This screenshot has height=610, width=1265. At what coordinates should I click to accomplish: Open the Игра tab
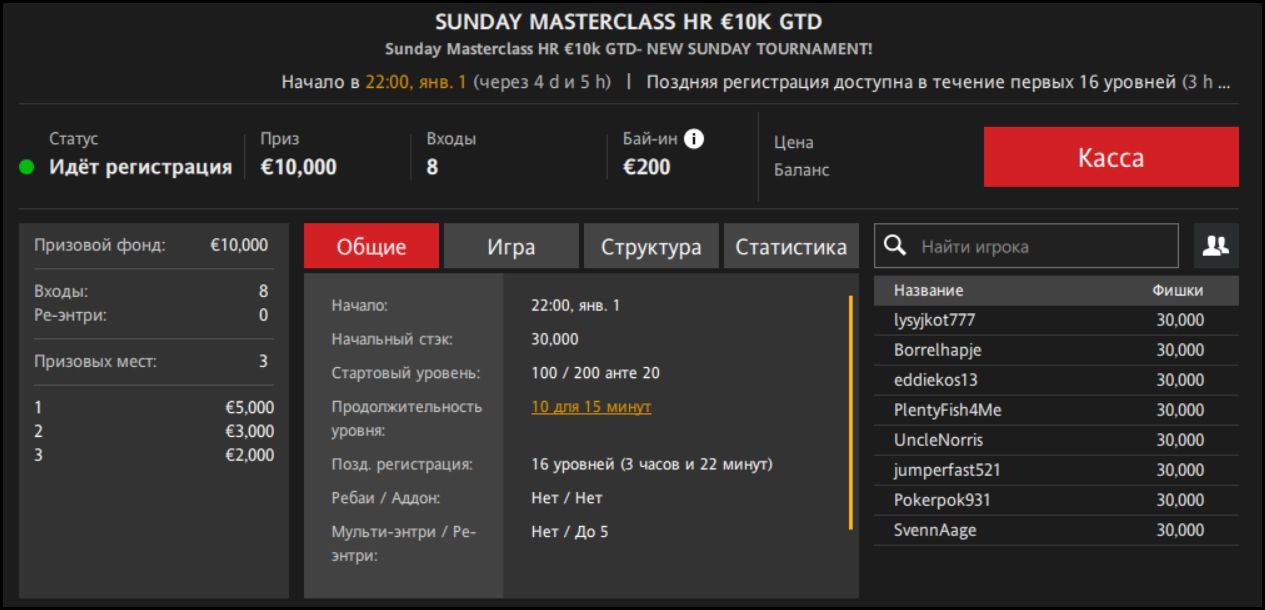511,247
